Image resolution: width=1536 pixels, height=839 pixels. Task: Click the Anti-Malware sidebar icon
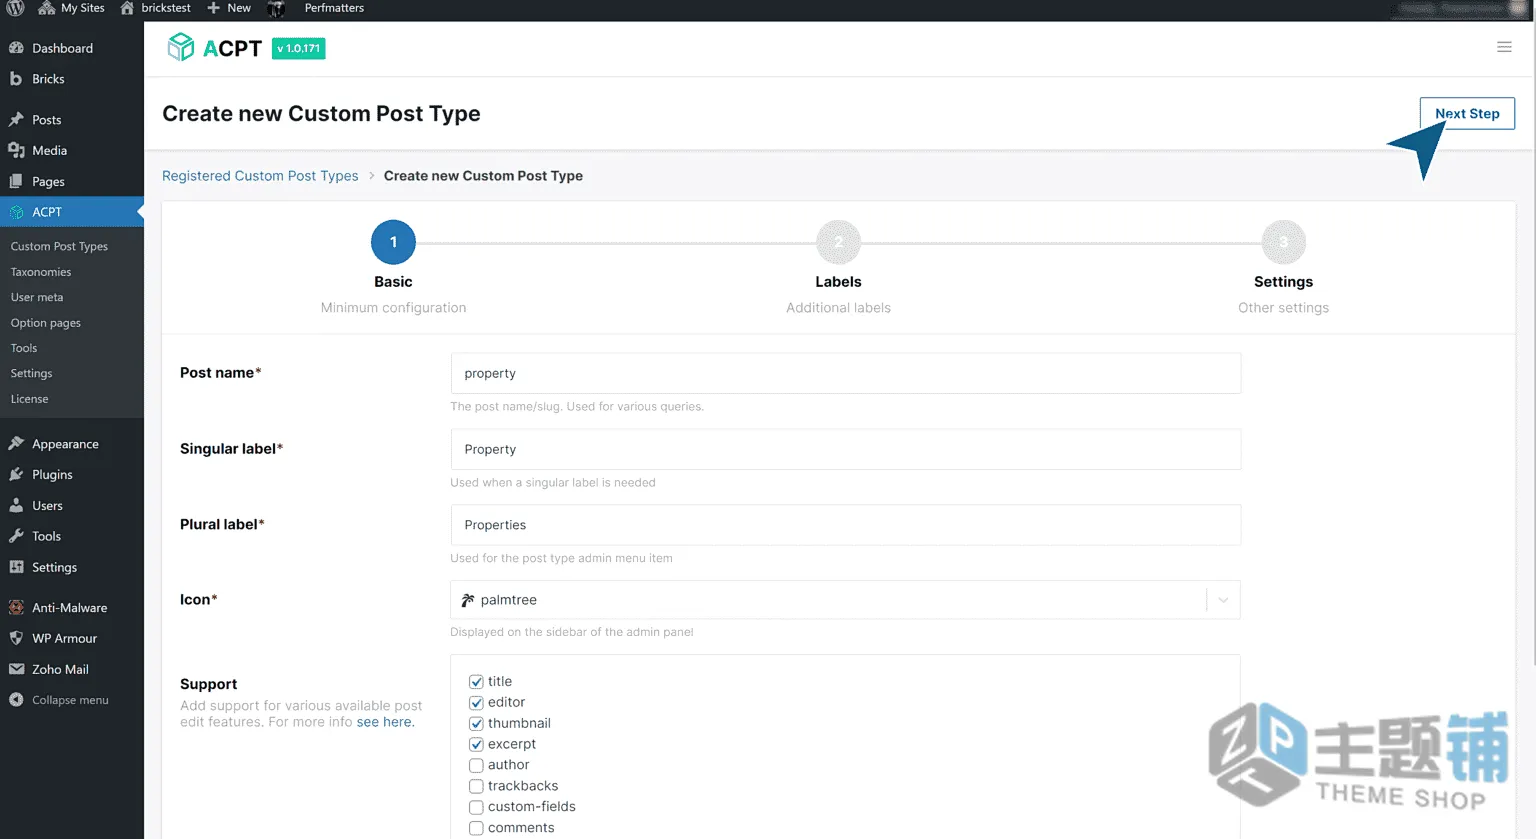[x=16, y=607]
